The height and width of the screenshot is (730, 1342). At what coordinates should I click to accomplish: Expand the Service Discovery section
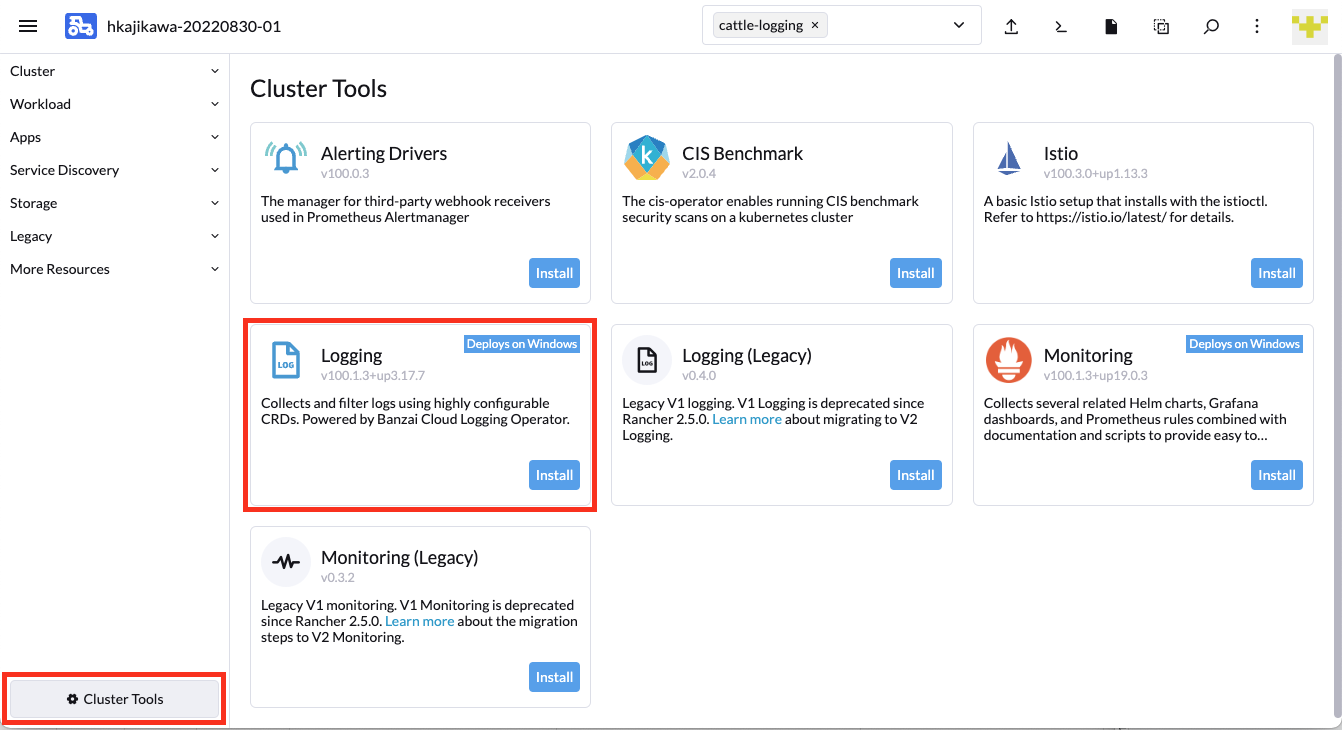click(115, 170)
